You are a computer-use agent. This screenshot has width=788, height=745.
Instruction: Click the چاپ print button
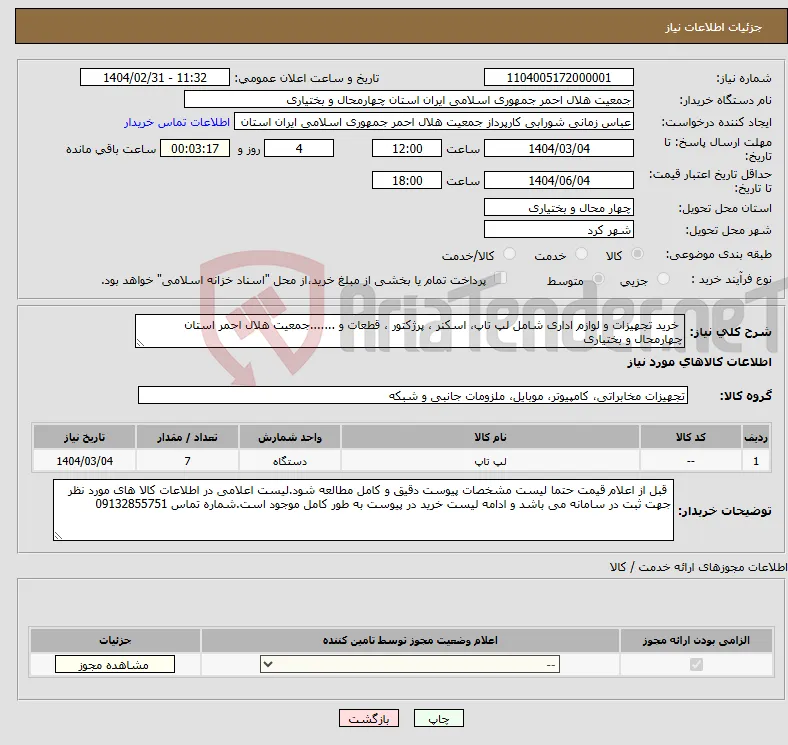click(439, 719)
